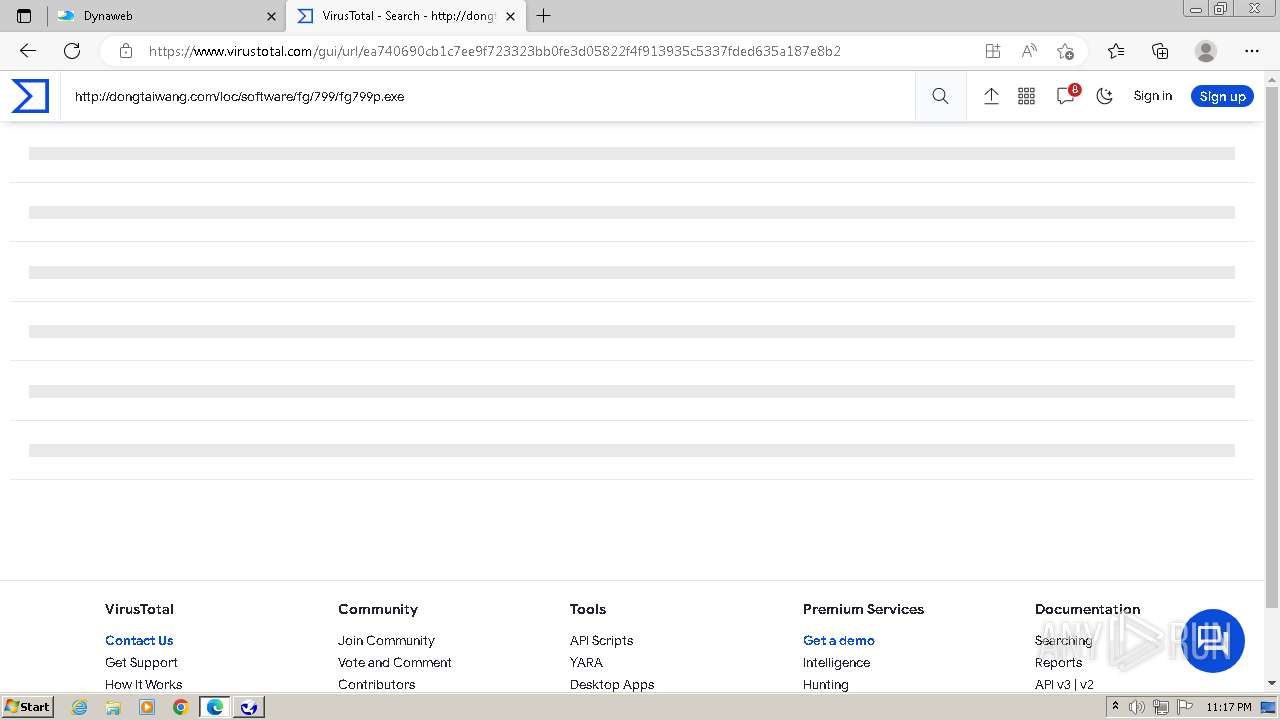Image resolution: width=1280 pixels, height=720 pixels.
Task: Click the scrollbar down arrow
Action: [x=1272, y=683]
